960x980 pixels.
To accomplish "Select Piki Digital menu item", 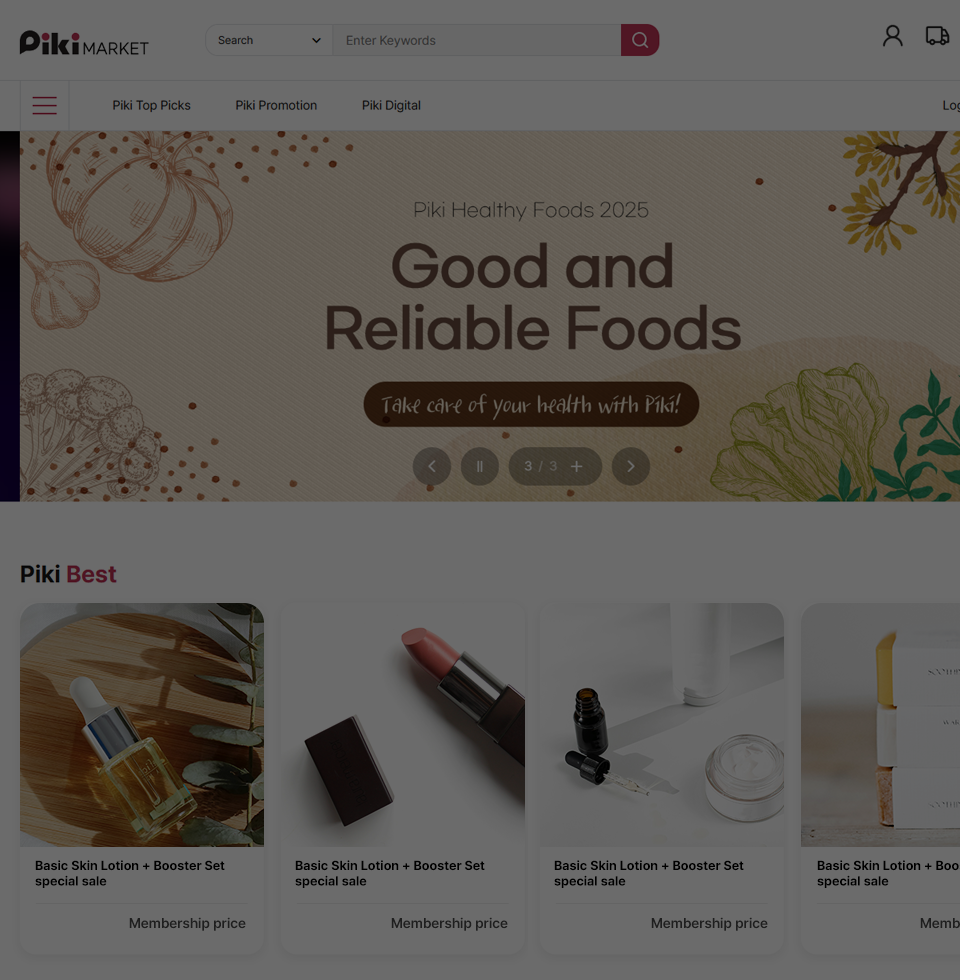I will click(391, 106).
